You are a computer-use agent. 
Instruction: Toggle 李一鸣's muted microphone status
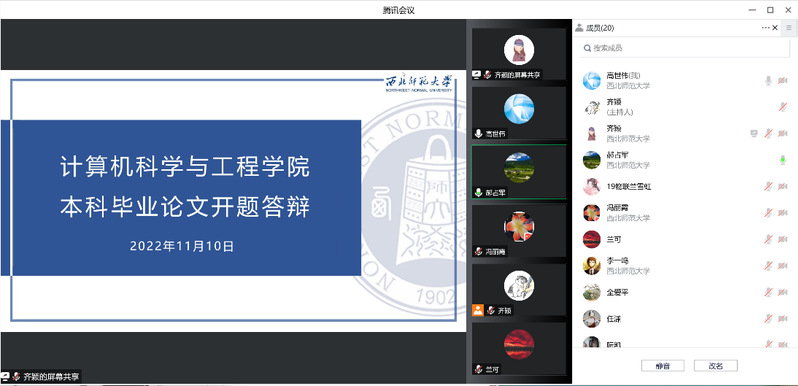click(768, 266)
